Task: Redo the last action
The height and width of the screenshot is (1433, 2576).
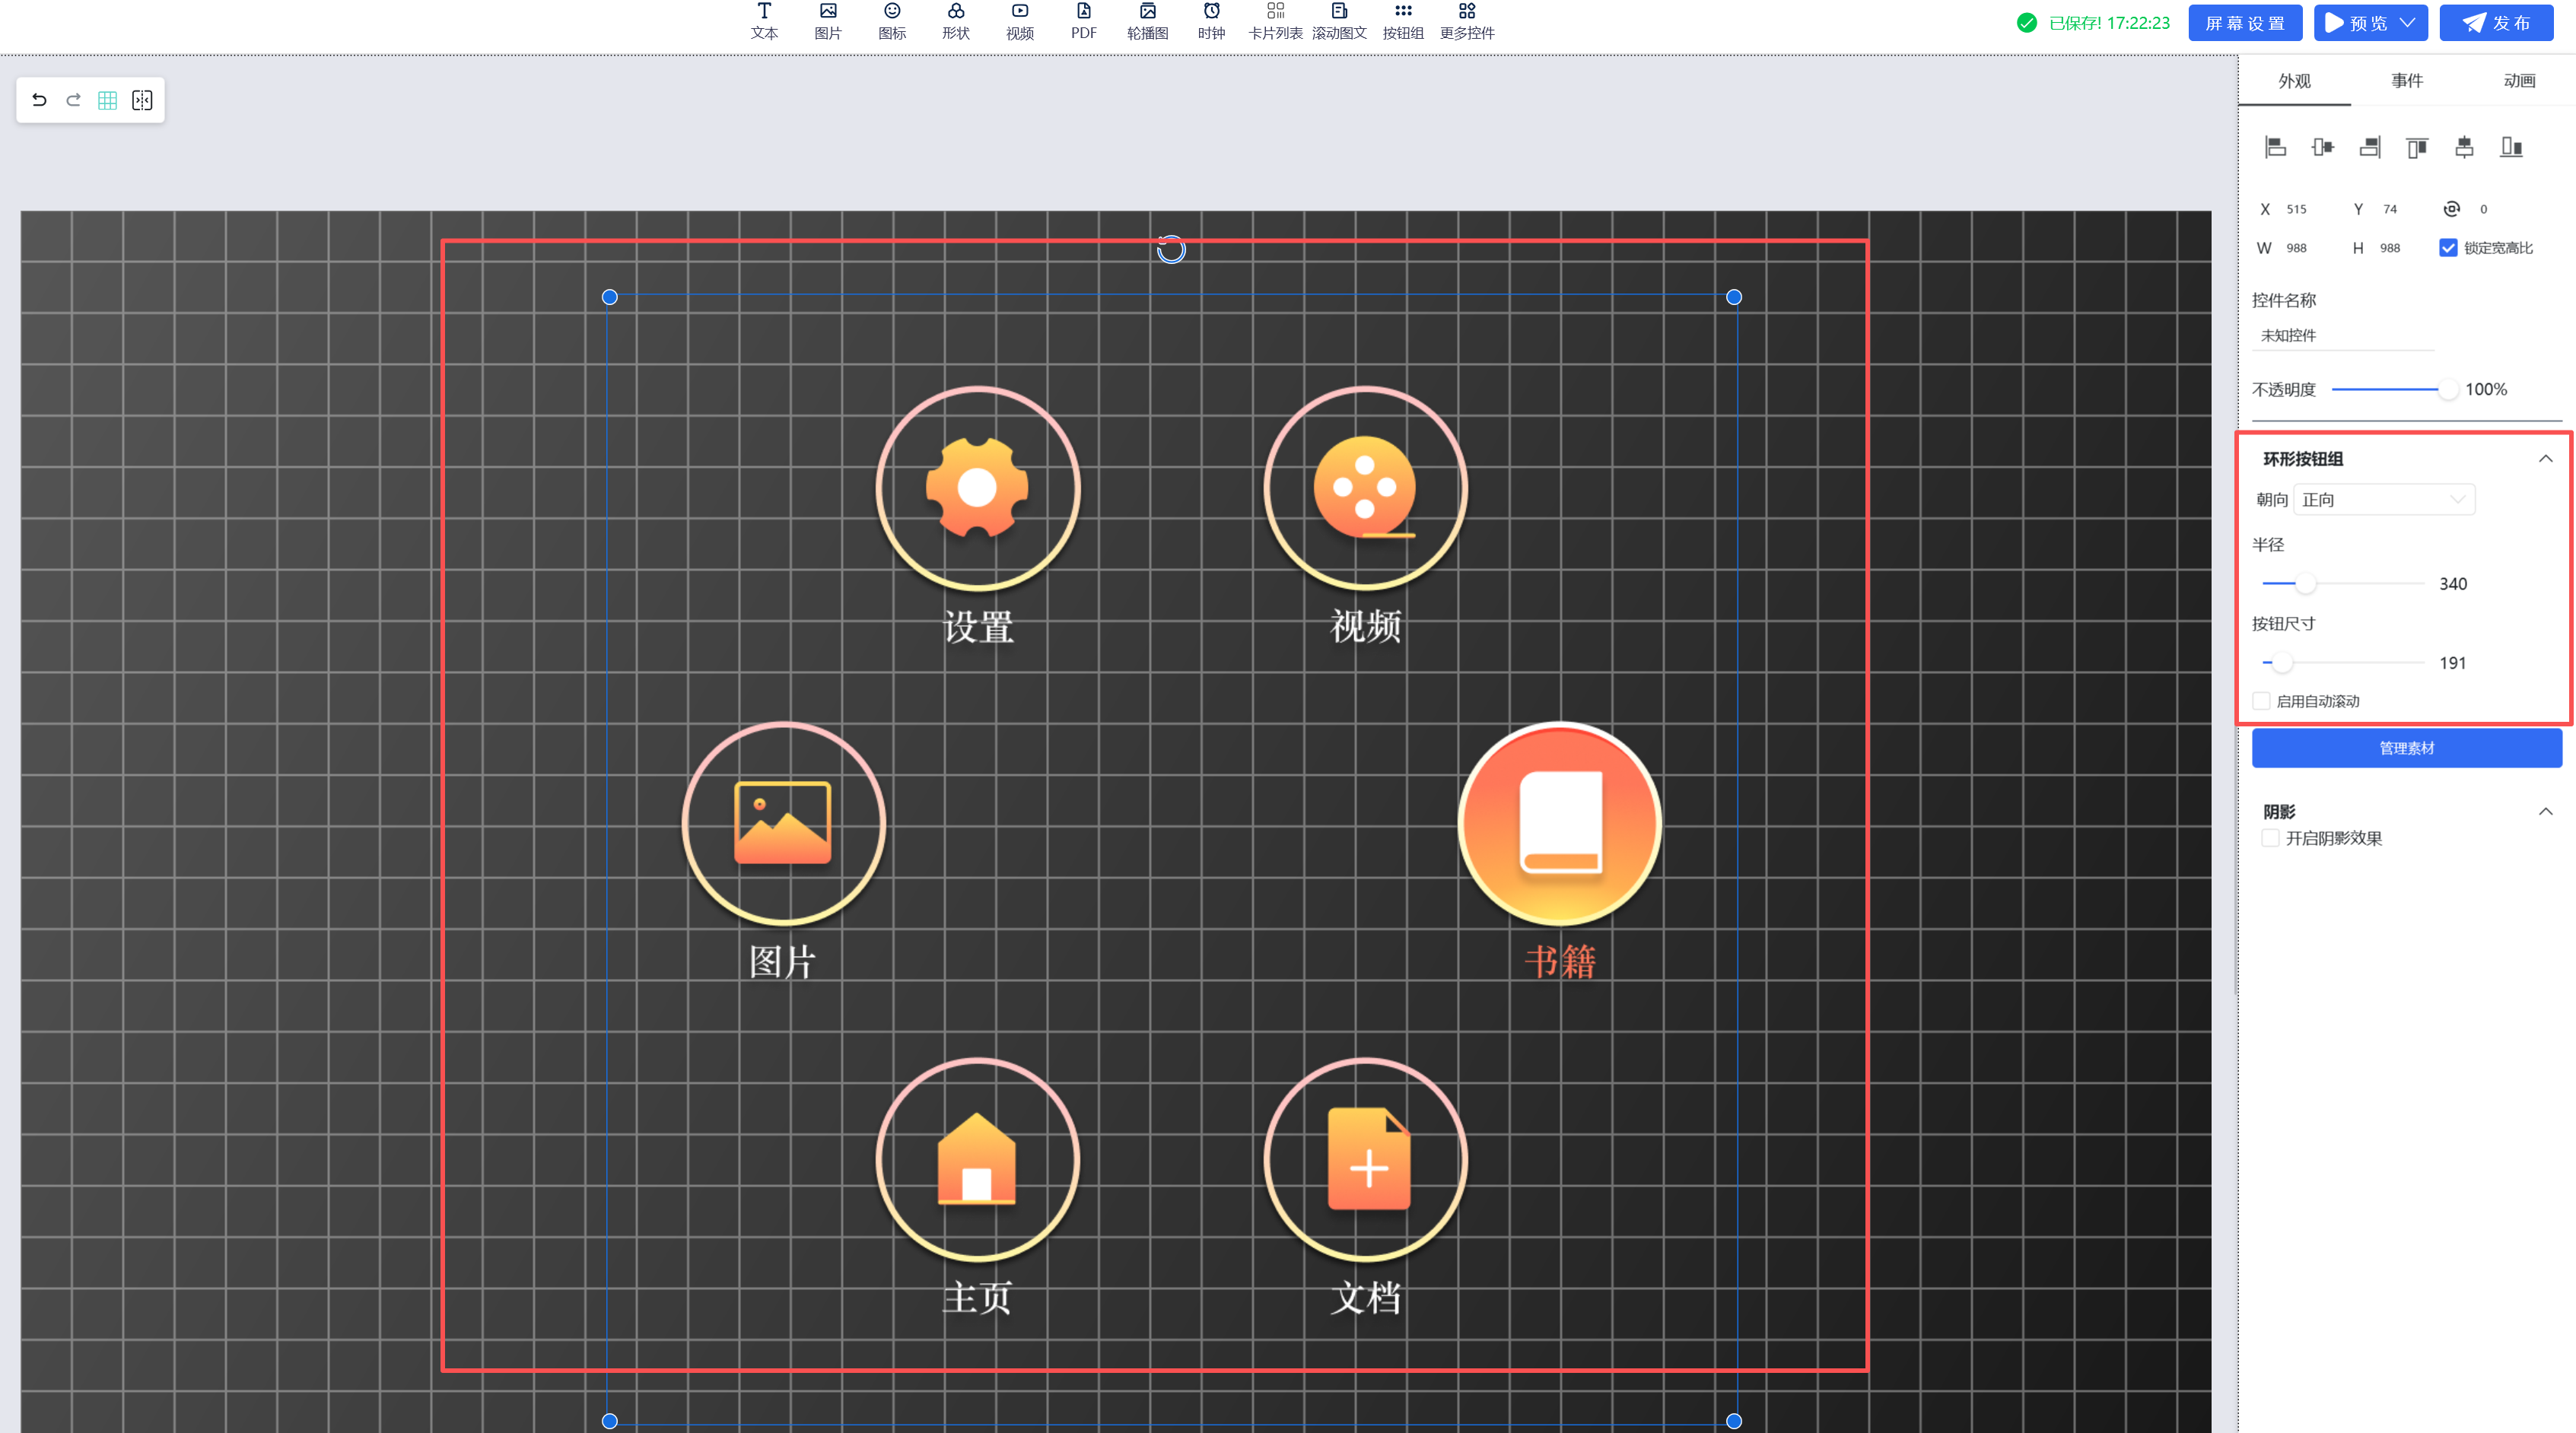Action: (73, 100)
